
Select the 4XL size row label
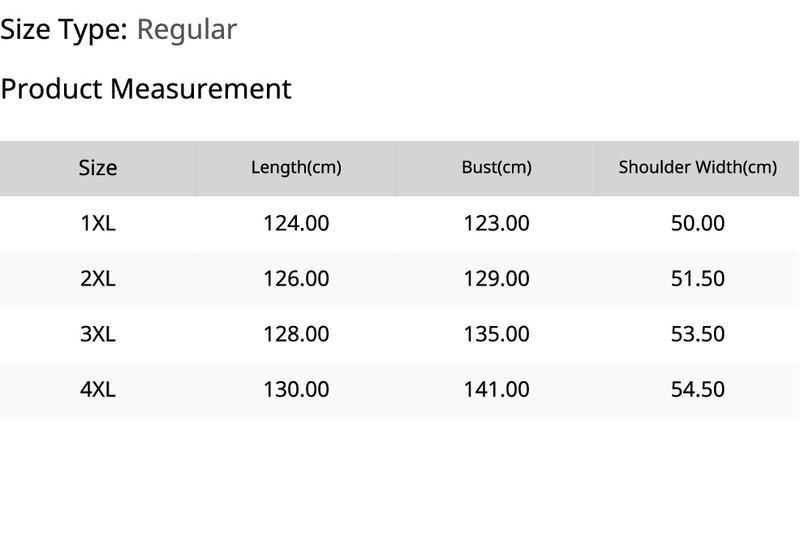(x=97, y=390)
